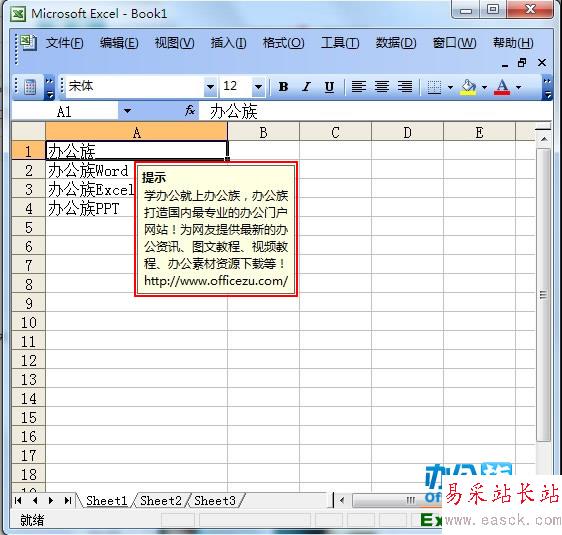Click the formula bar containing 办公族
Image resolution: width=562 pixels, height=535 pixels.
[x=375, y=111]
